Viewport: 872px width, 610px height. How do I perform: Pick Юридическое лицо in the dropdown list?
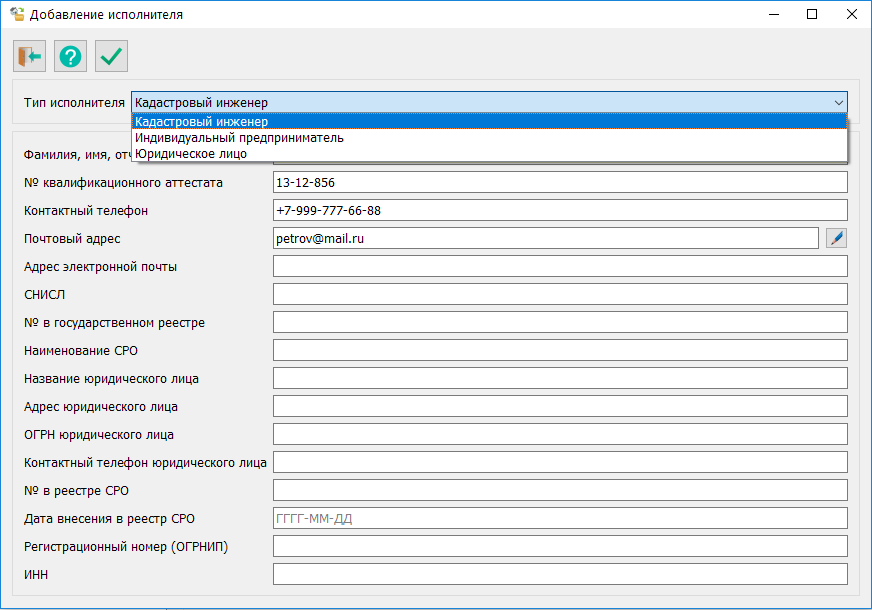(x=489, y=154)
